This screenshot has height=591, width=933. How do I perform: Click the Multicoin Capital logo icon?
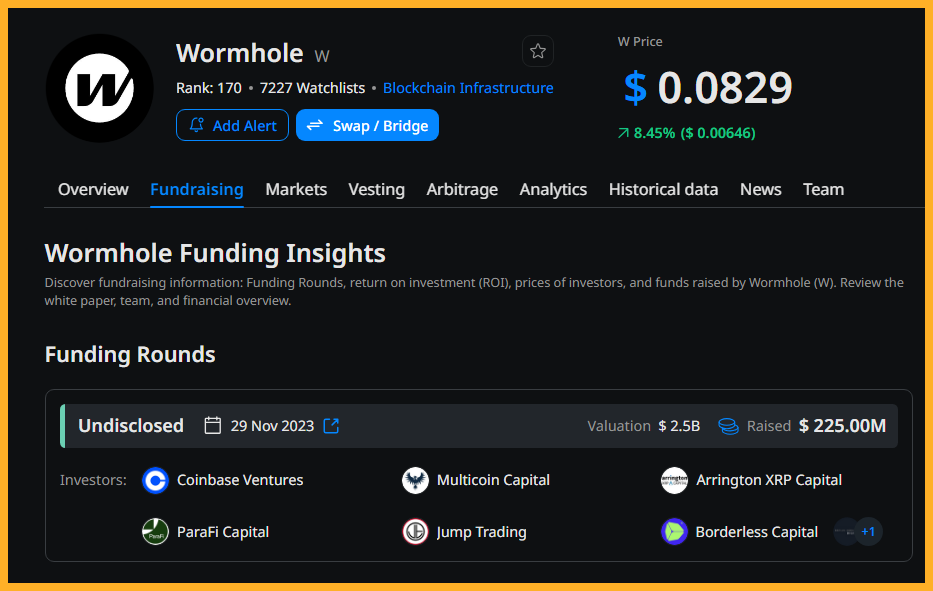[x=415, y=480]
